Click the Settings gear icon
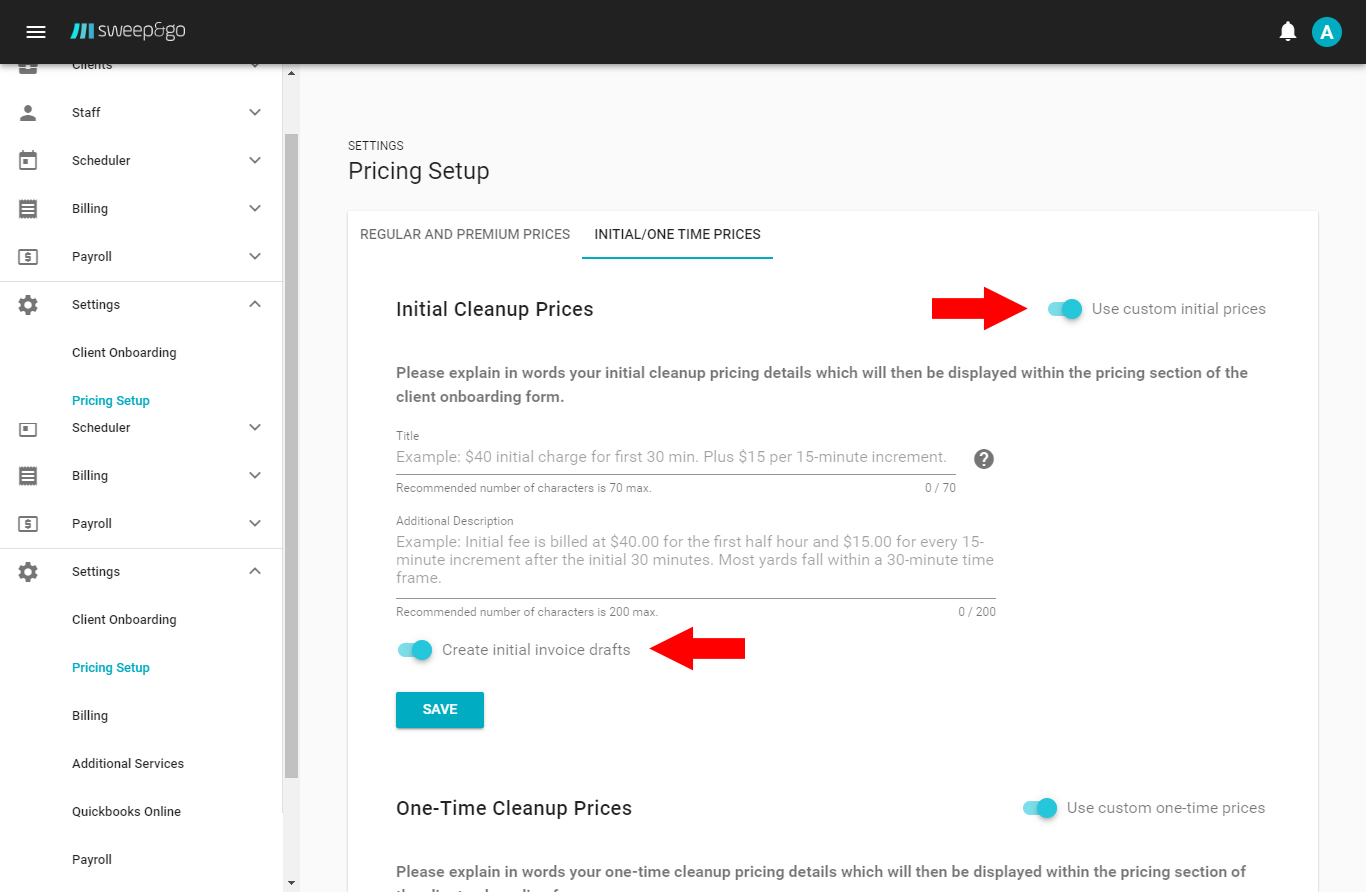 click(x=26, y=304)
